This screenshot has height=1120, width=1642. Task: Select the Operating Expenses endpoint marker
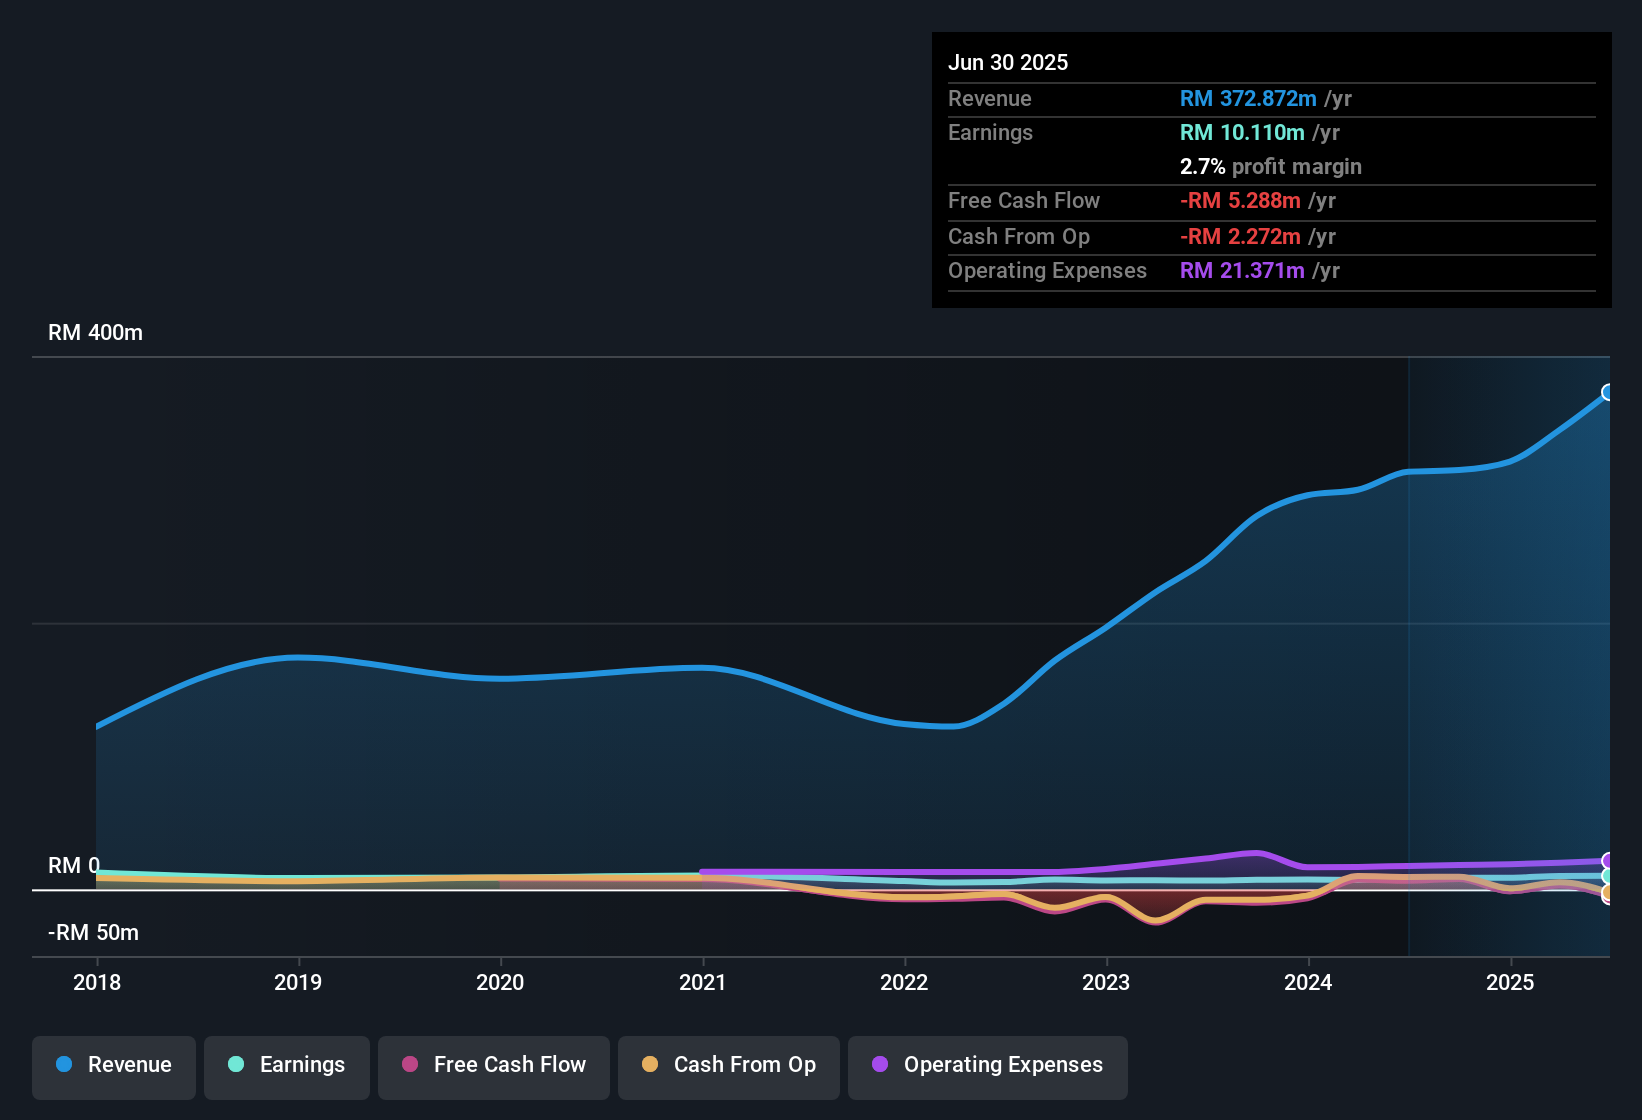pos(1608,857)
